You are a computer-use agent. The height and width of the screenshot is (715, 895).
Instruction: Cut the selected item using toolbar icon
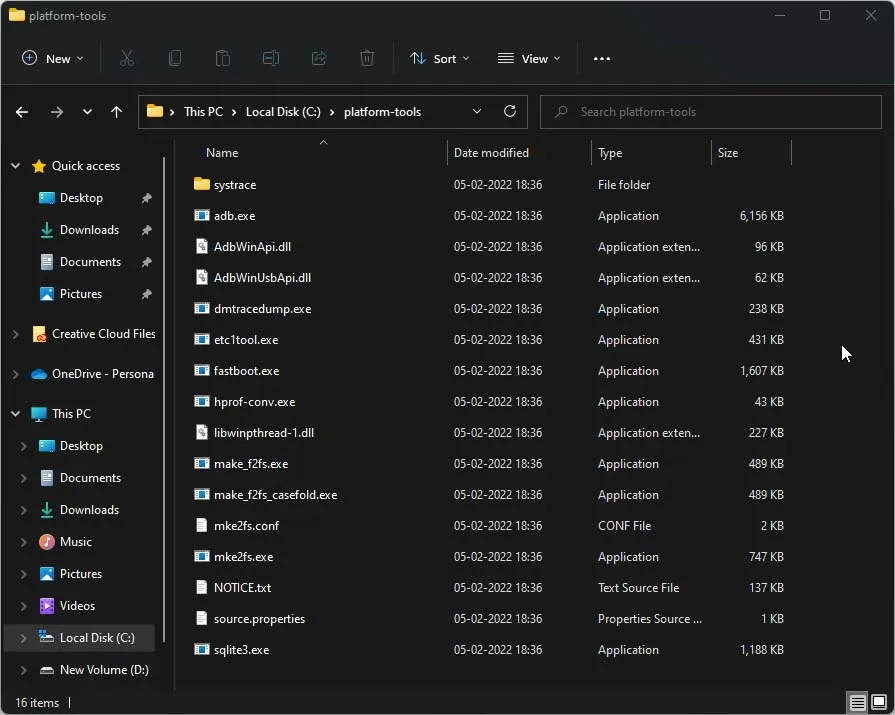coord(127,58)
